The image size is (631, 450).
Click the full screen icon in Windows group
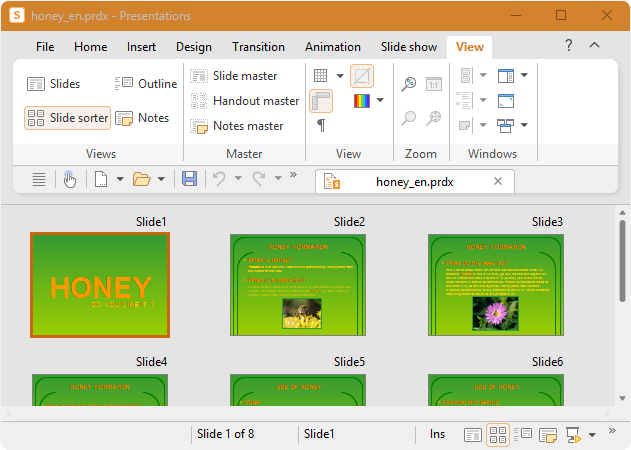(x=506, y=101)
